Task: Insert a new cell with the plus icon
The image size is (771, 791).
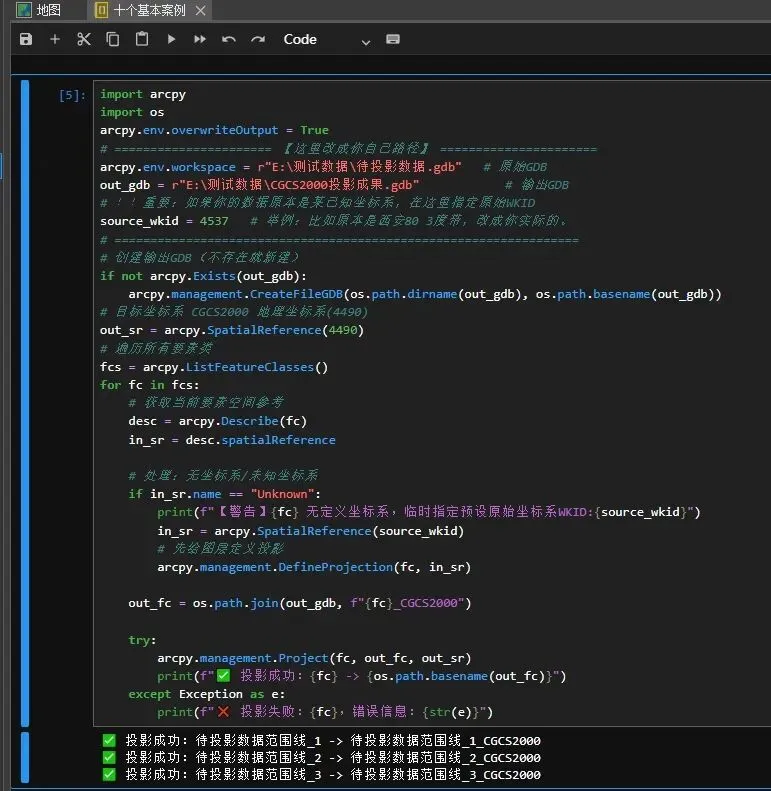Action: 55,39
